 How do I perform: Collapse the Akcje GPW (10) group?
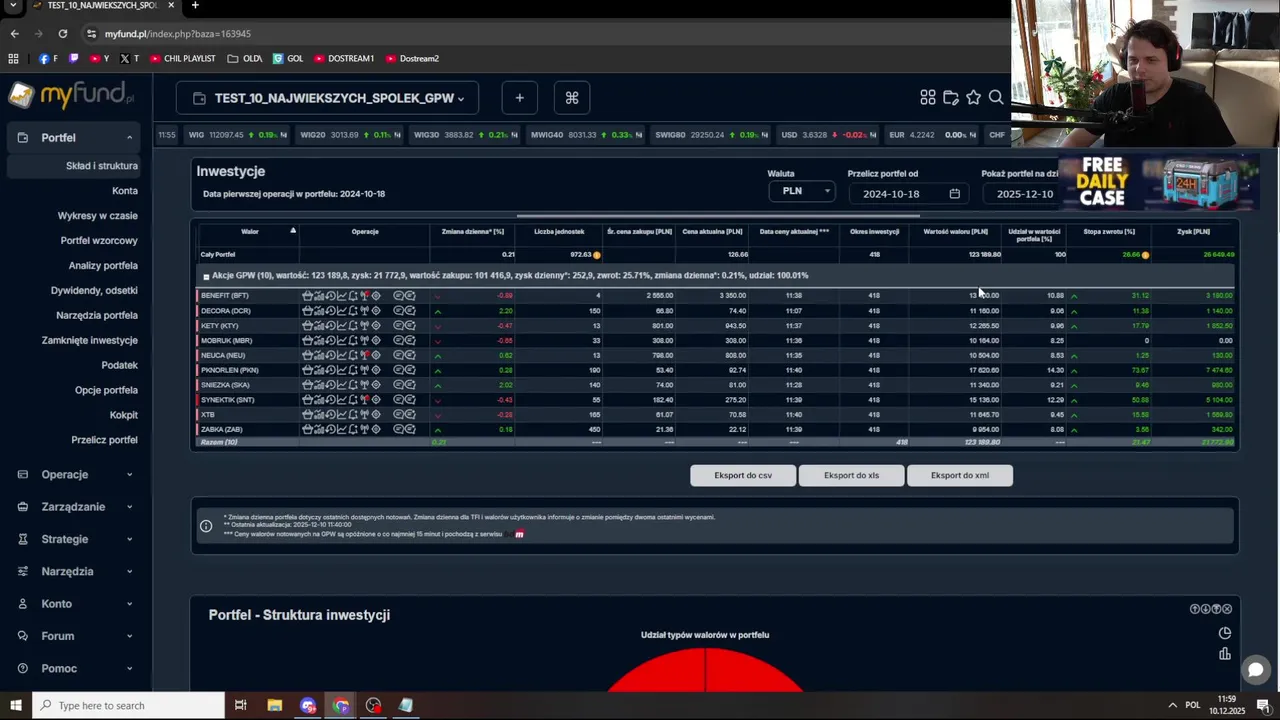point(206,276)
